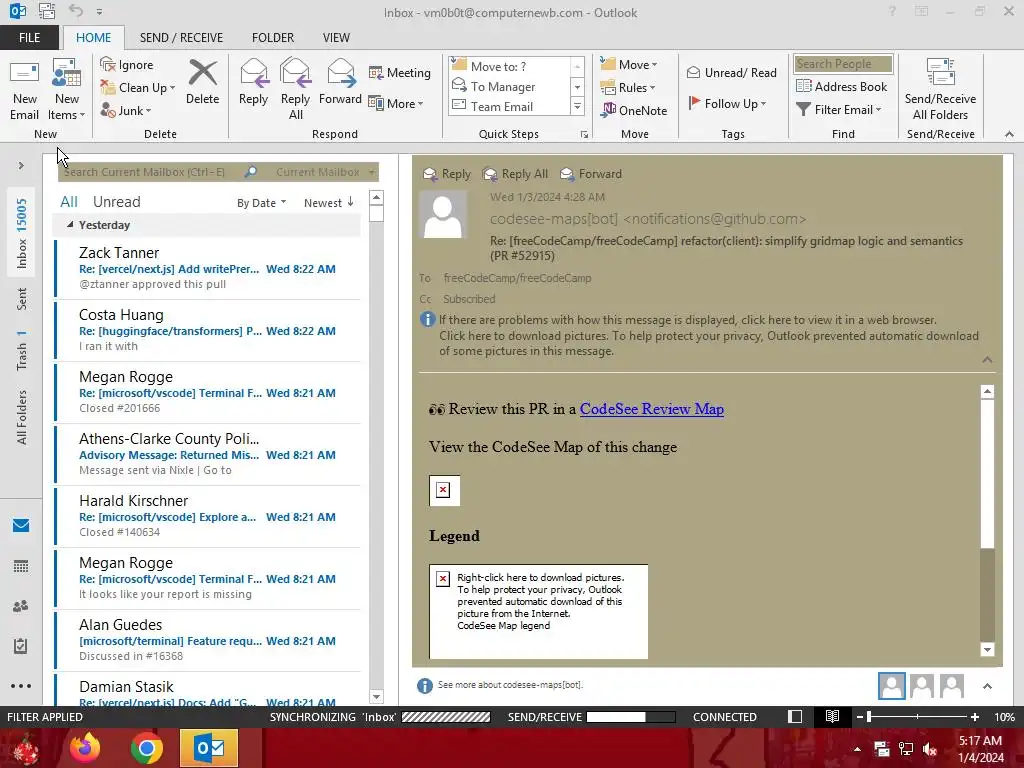Open the Current Mailbox scope dropdown
This screenshot has height=768, width=1024.
pyautogui.click(x=325, y=172)
